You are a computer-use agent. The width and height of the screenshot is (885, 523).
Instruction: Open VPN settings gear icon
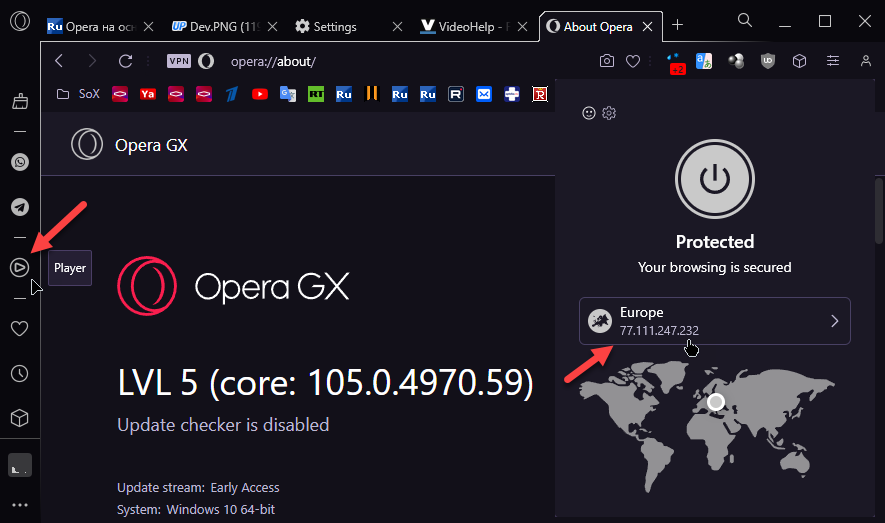(x=609, y=113)
